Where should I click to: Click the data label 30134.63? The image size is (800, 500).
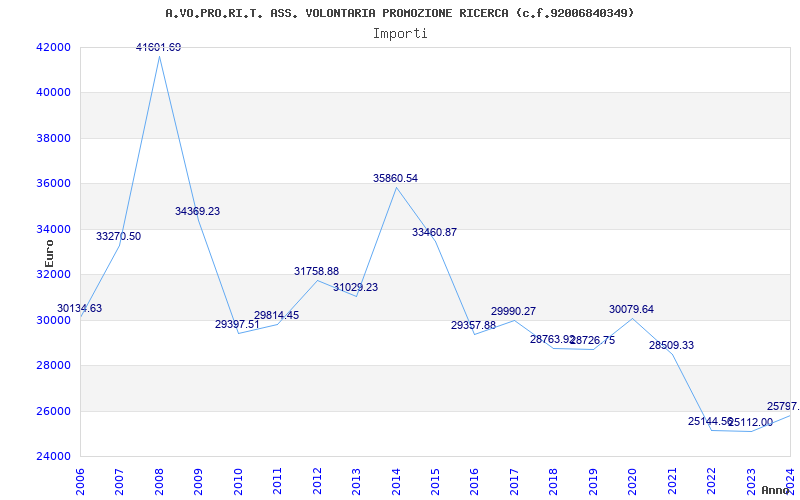80,308
